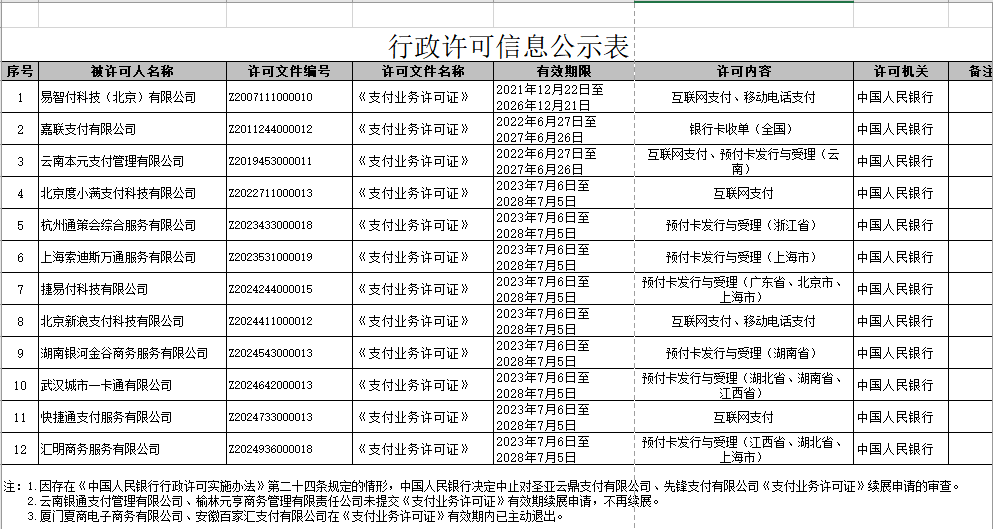
Task: Click the 被许可人名称 header cell
Action: tap(132, 71)
